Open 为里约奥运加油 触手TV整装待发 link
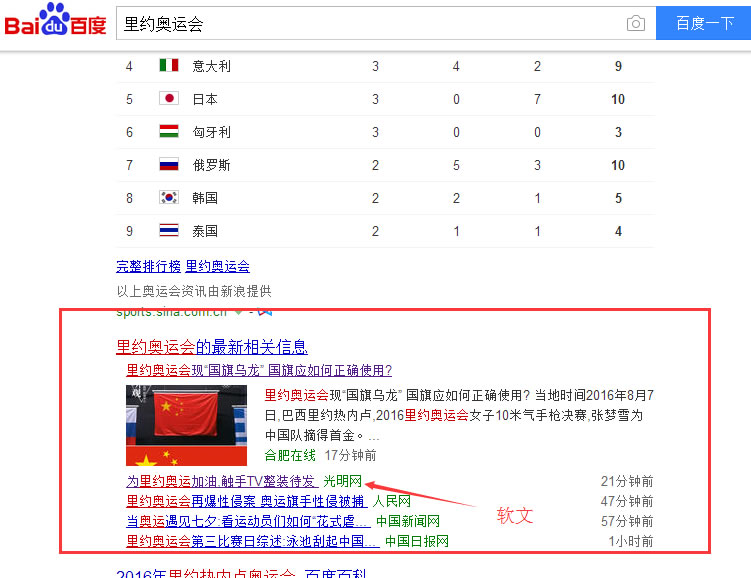Screen dimensions: 751x578 pyautogui.click(x=222, y=481)
